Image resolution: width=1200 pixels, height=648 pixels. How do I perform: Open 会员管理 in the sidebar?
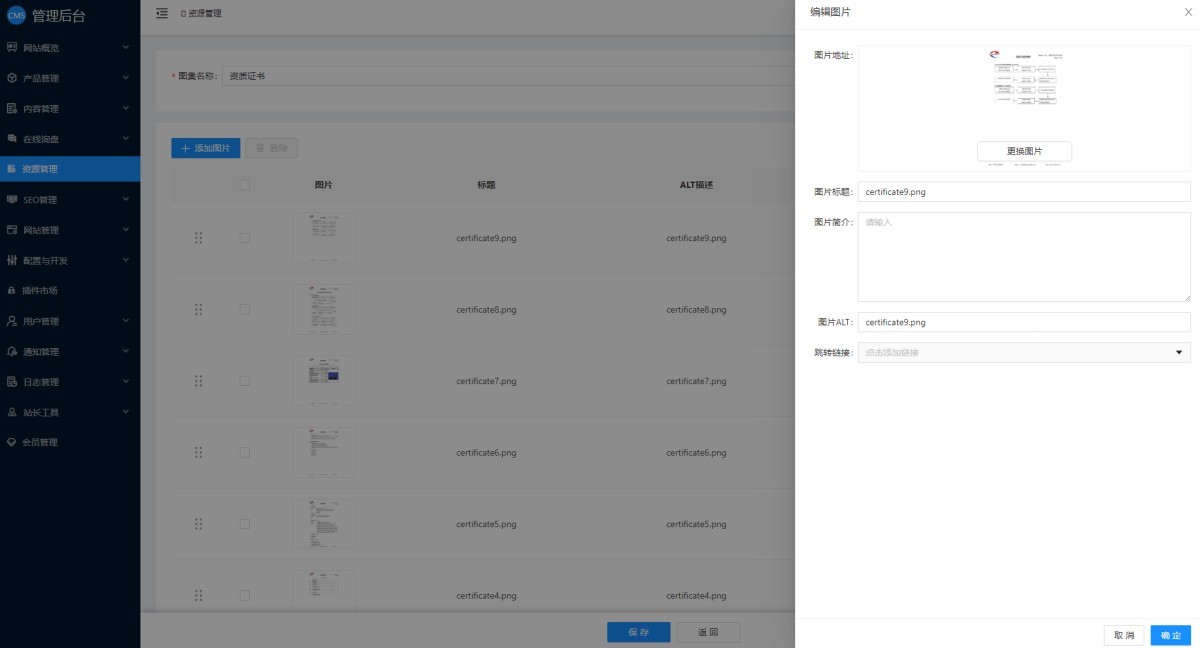pyautogui.click(x=40, y=443)
